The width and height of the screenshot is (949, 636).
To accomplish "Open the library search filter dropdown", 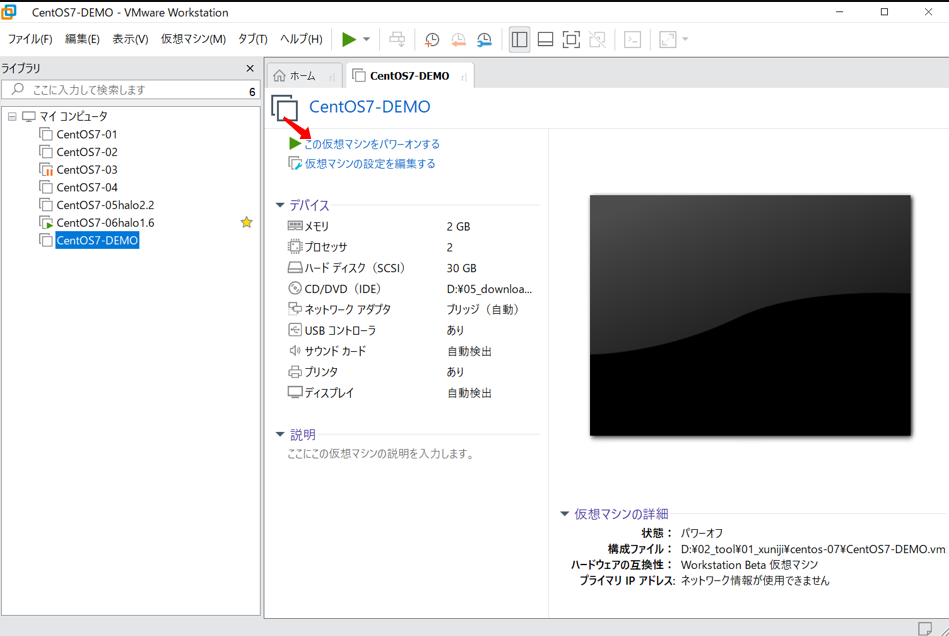I will (x=252, y=91).
